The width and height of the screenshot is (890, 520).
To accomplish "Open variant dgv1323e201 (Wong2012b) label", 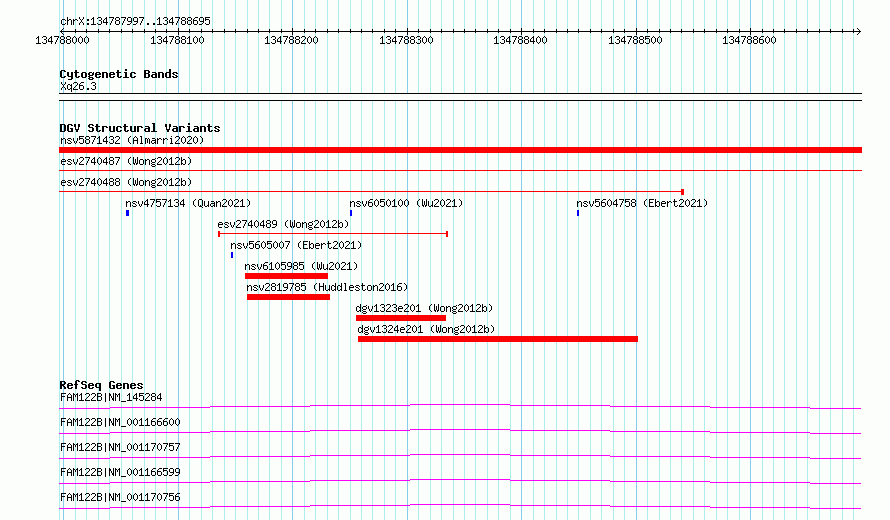I will tap(424, 308).
